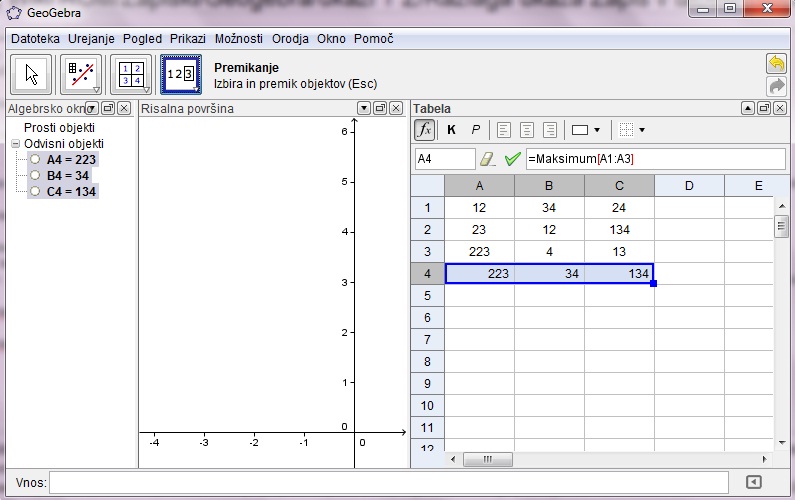Click the eraser icon to clear input

[x=488, y=159]
